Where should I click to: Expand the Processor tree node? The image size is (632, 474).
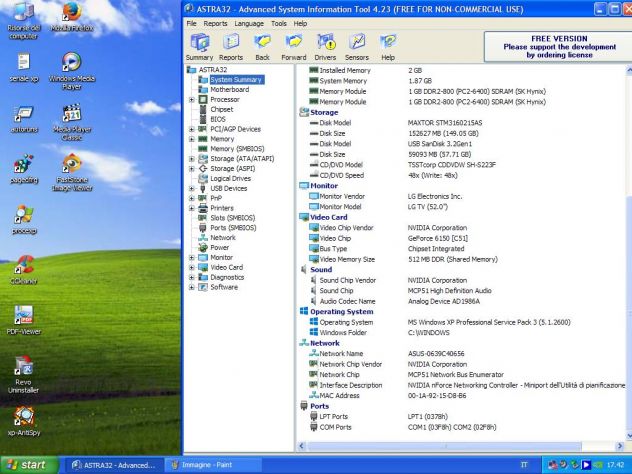192,100
